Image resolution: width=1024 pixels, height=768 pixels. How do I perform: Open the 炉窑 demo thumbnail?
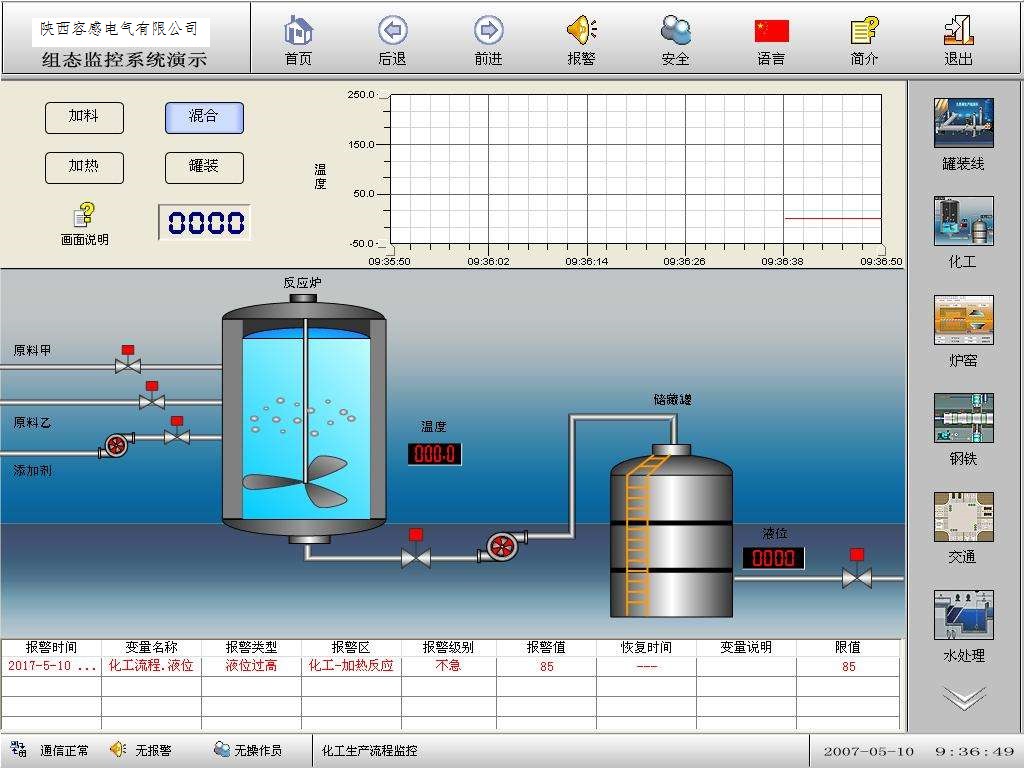(963, 319)
